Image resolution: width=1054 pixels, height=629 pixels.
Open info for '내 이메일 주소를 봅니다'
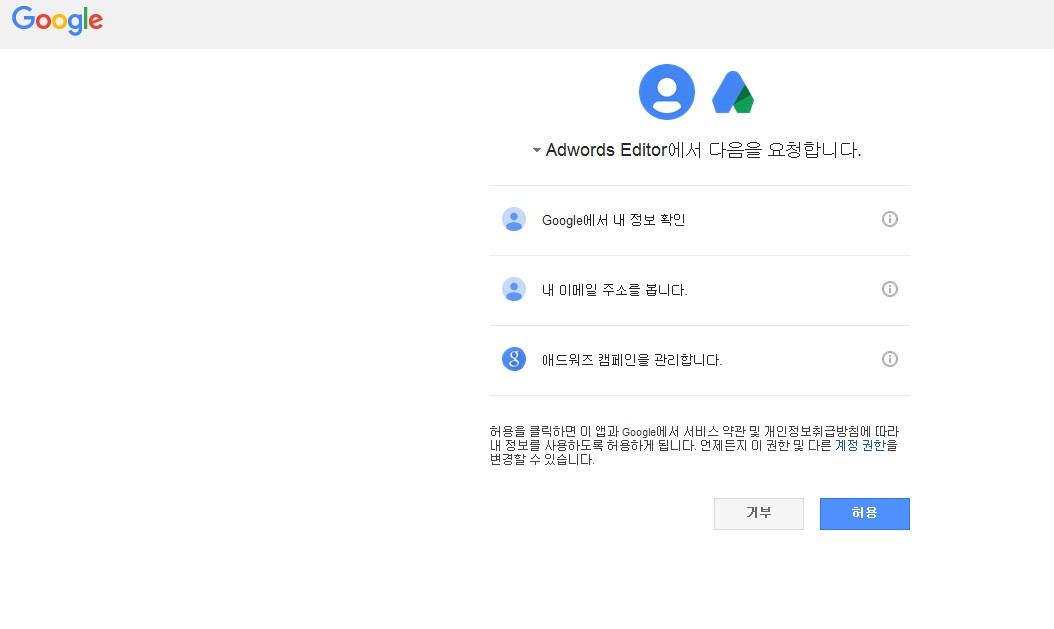(x=889, y=289)
